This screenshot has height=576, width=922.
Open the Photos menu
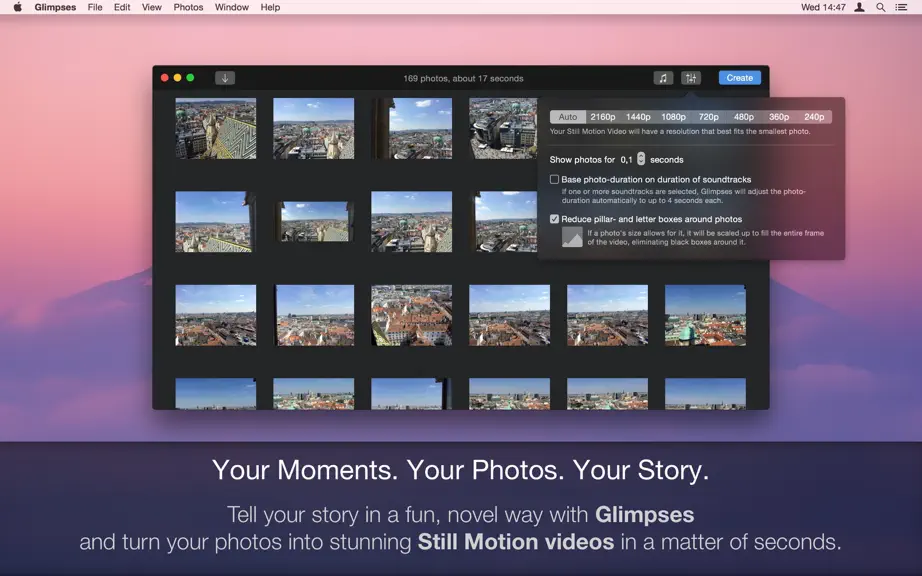point(188,7)
